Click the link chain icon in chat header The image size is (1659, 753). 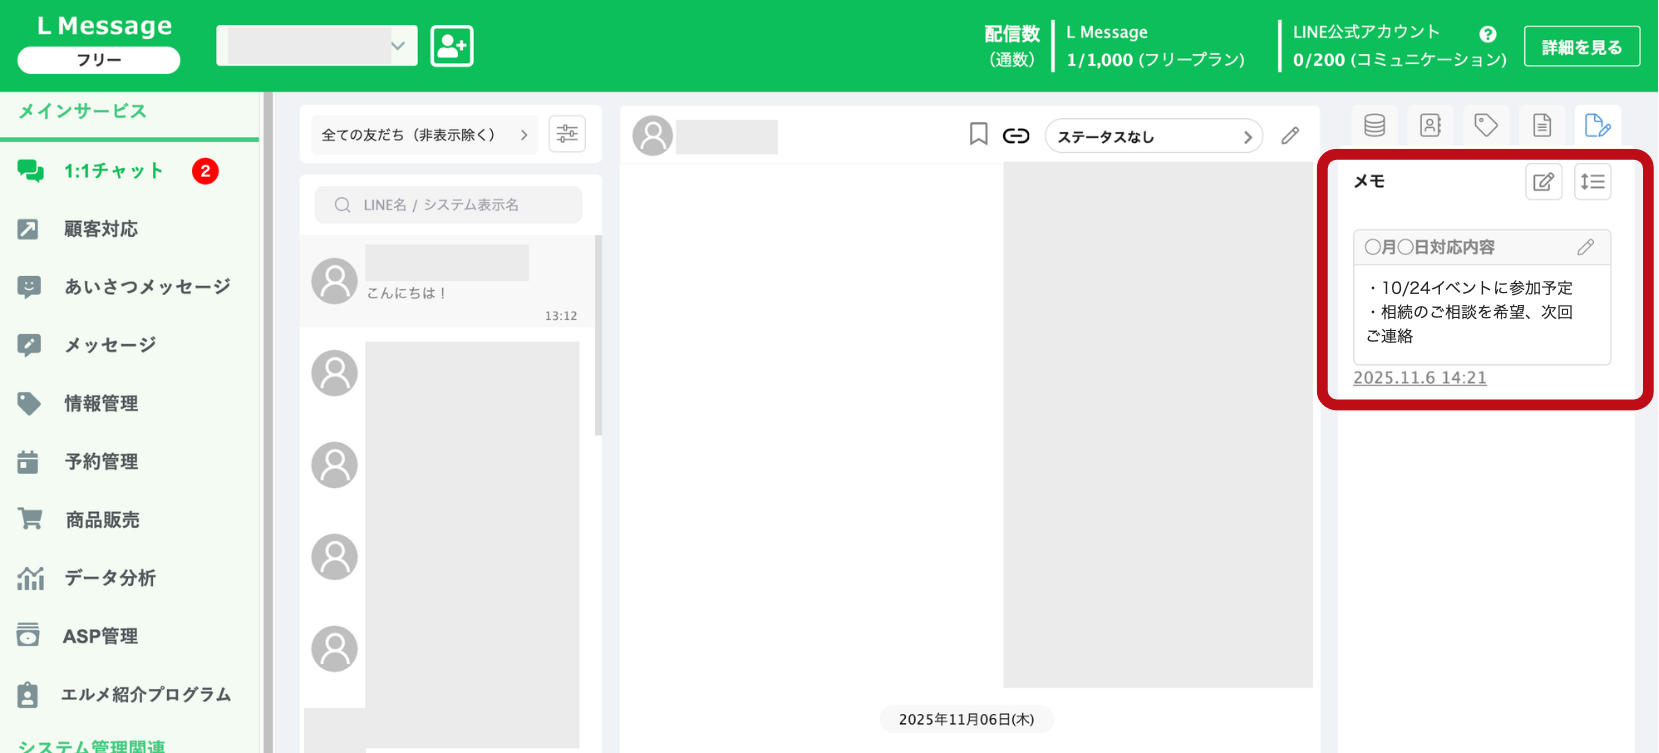[1016, 136]
